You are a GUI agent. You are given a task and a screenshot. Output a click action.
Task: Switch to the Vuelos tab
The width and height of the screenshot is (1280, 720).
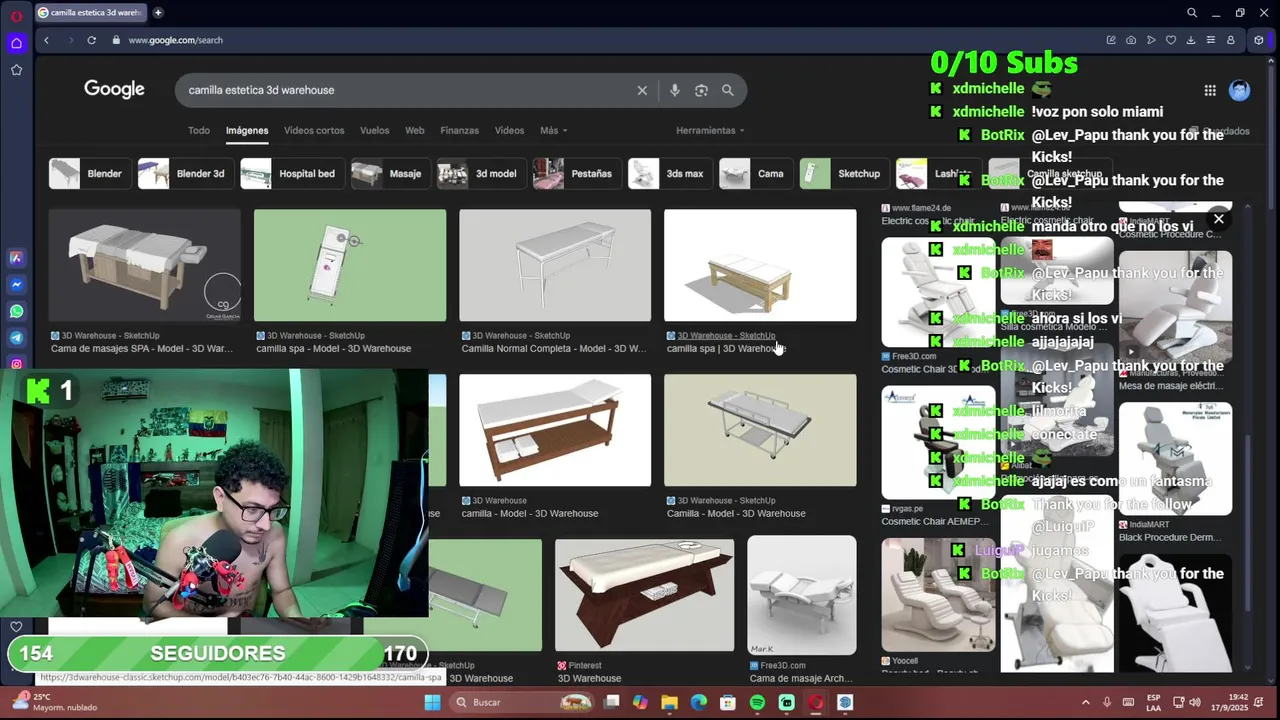click(374, 130)
